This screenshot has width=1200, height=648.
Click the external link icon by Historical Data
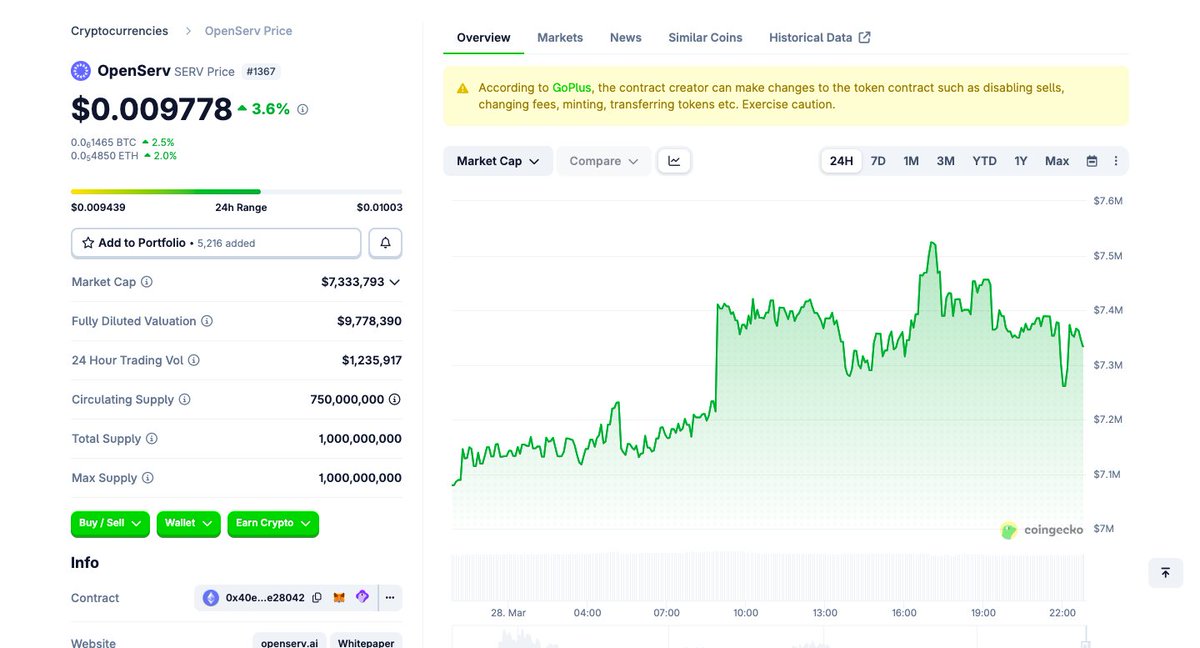click(x=865, y=37)
